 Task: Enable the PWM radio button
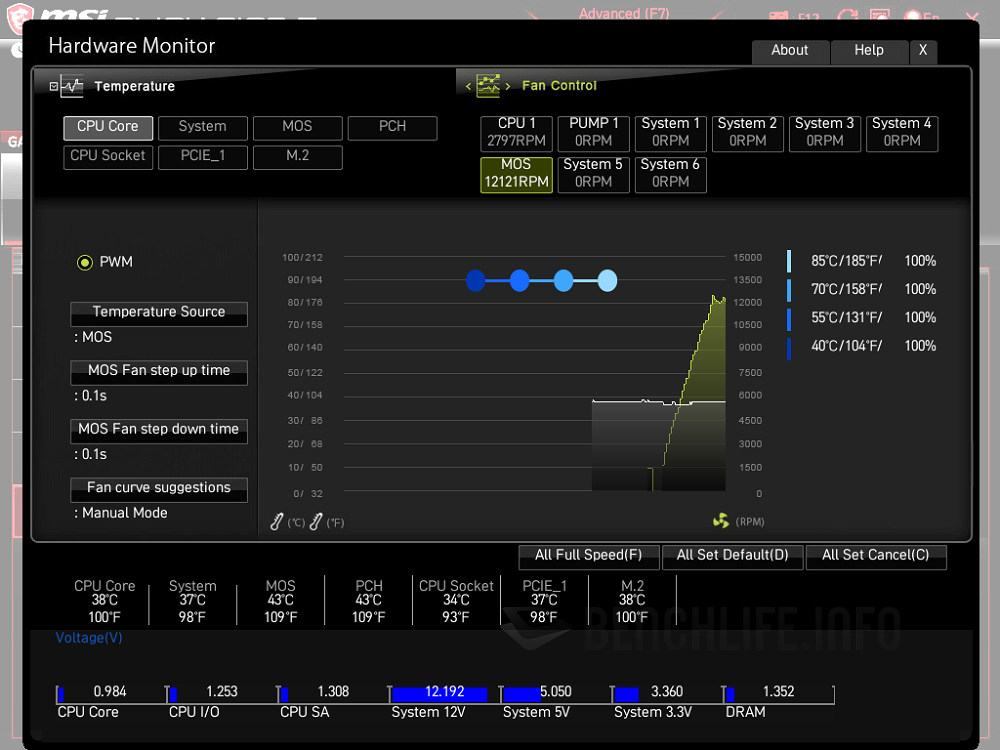tap(85, 262)
